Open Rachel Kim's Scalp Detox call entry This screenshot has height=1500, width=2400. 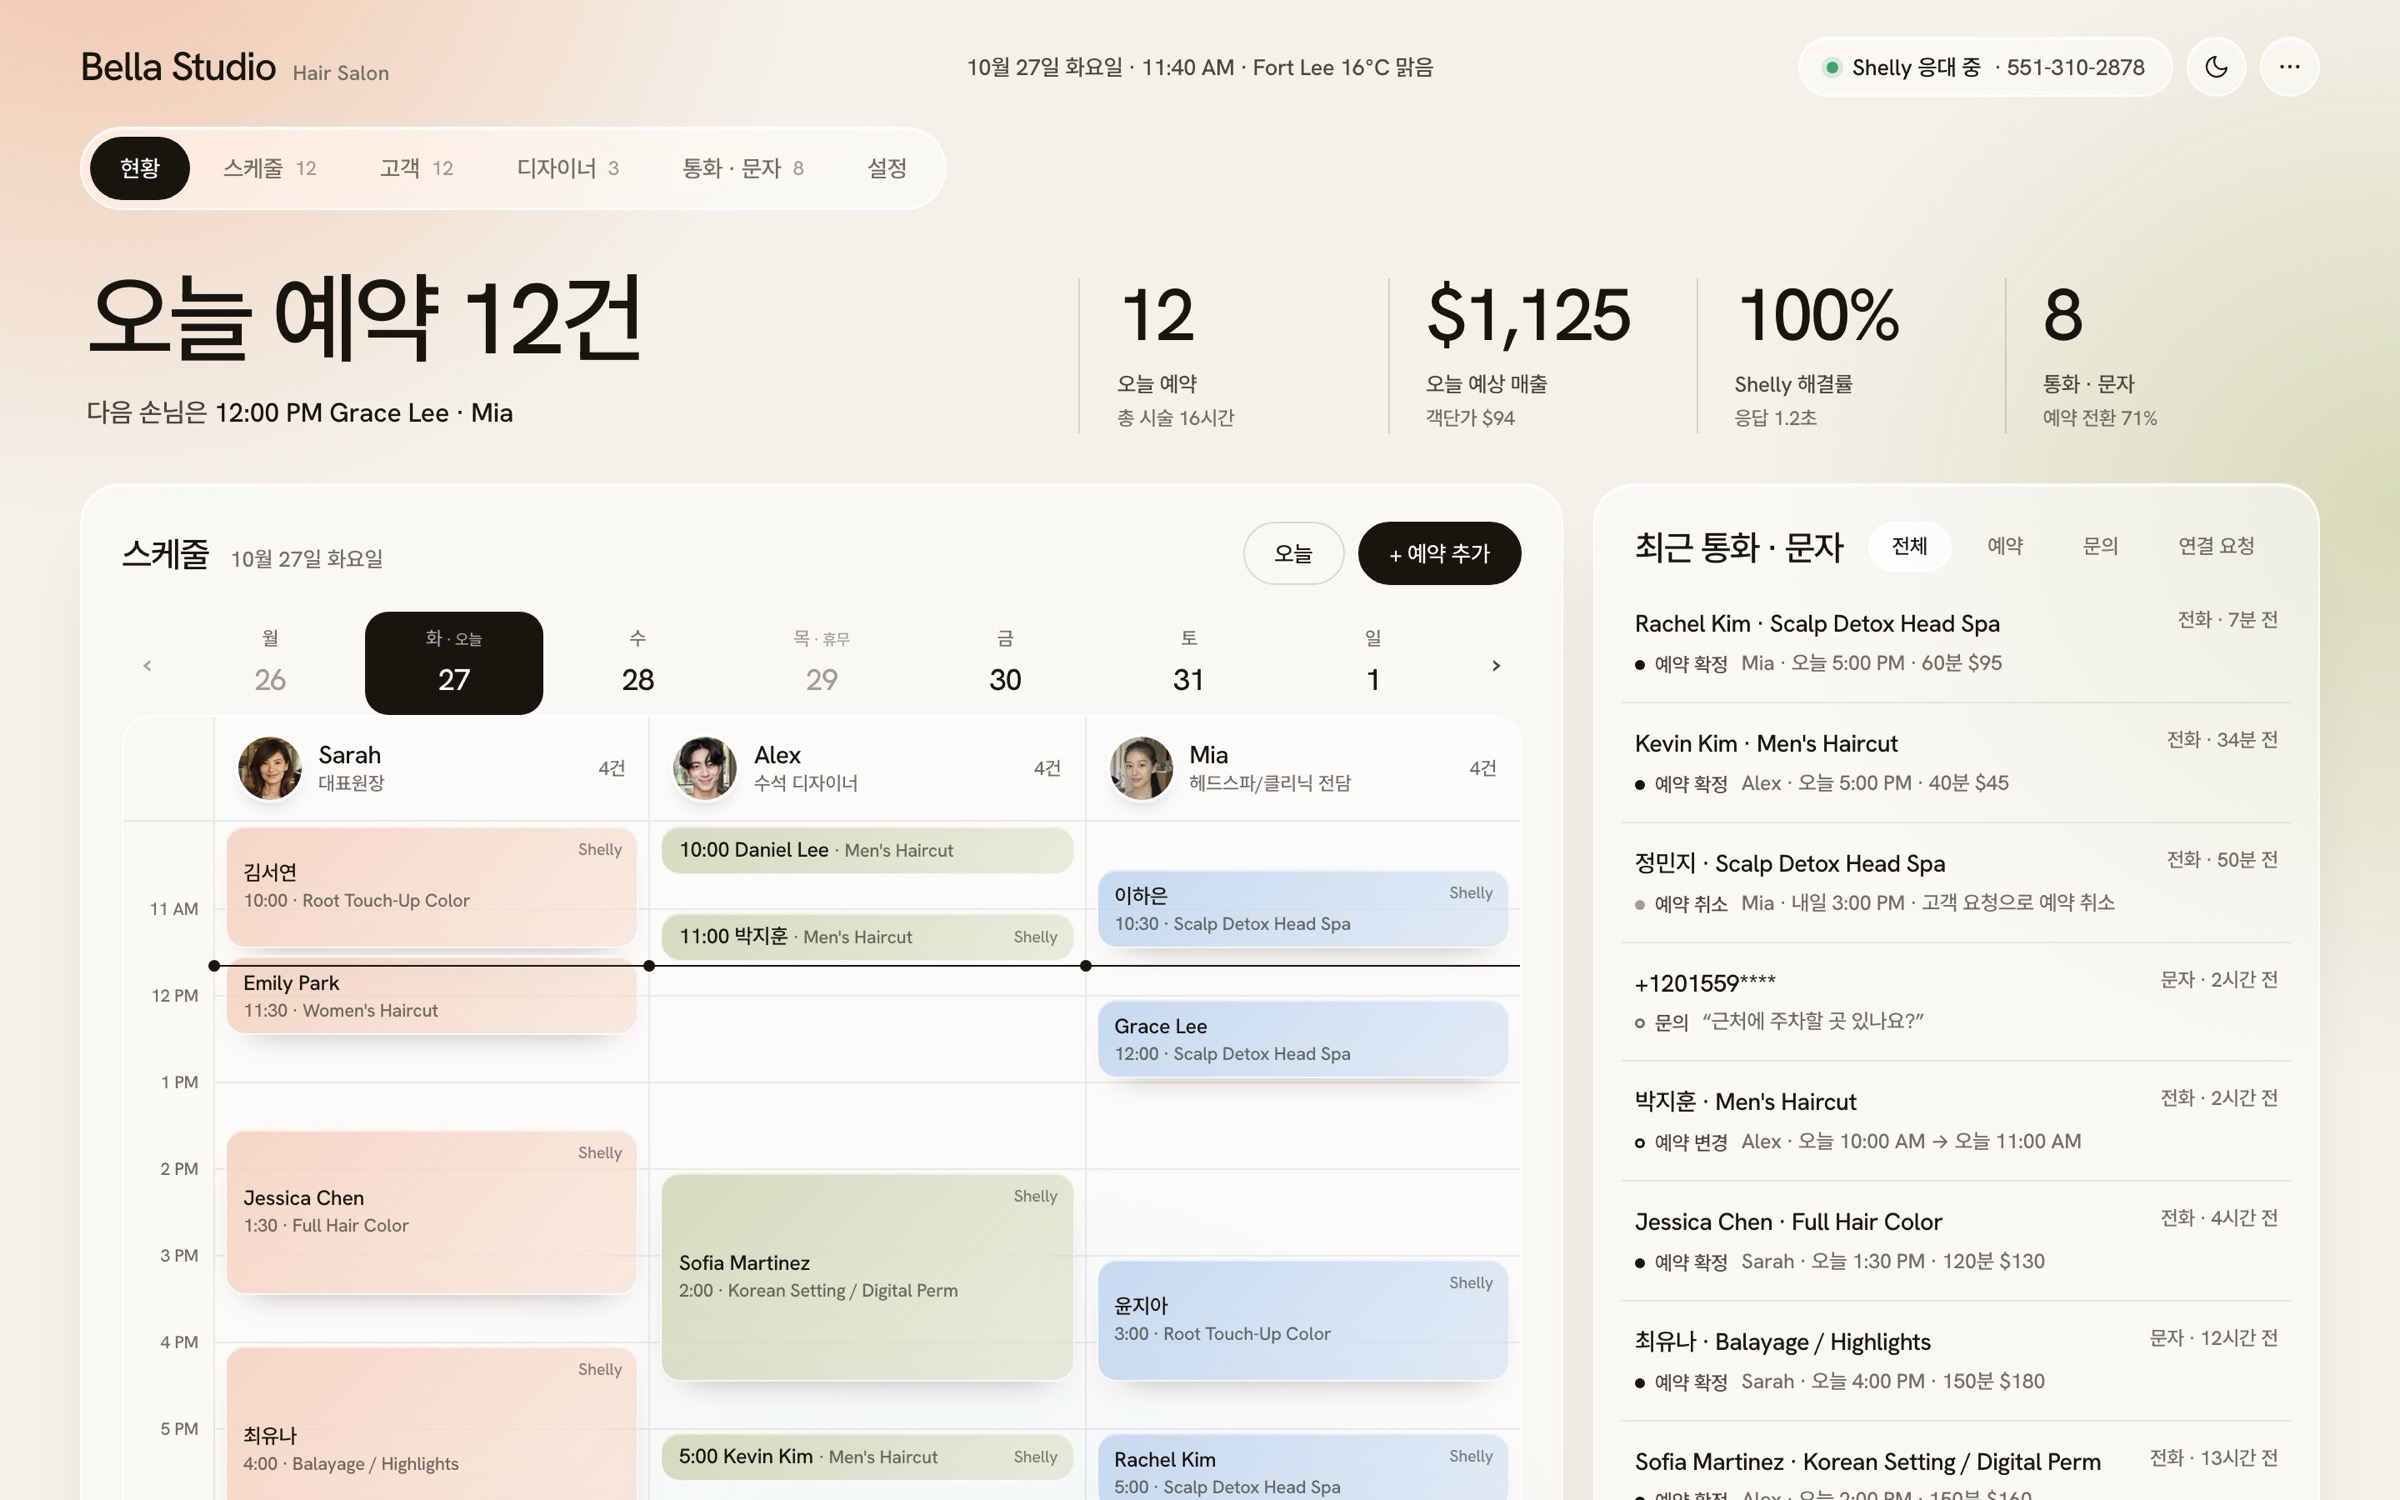click(x=1956, y=642)
